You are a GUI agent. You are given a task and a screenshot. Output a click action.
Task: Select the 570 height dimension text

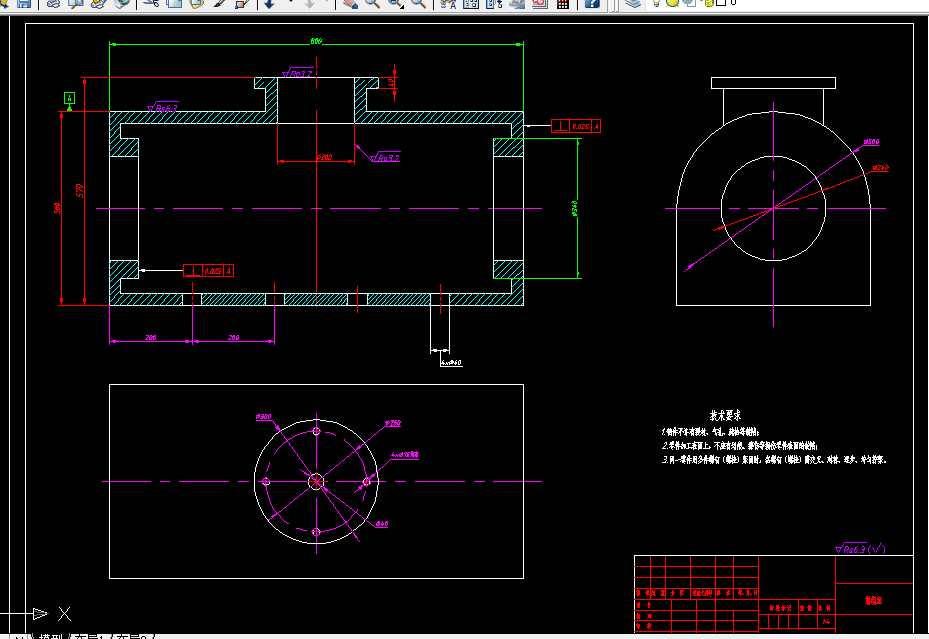79,190
